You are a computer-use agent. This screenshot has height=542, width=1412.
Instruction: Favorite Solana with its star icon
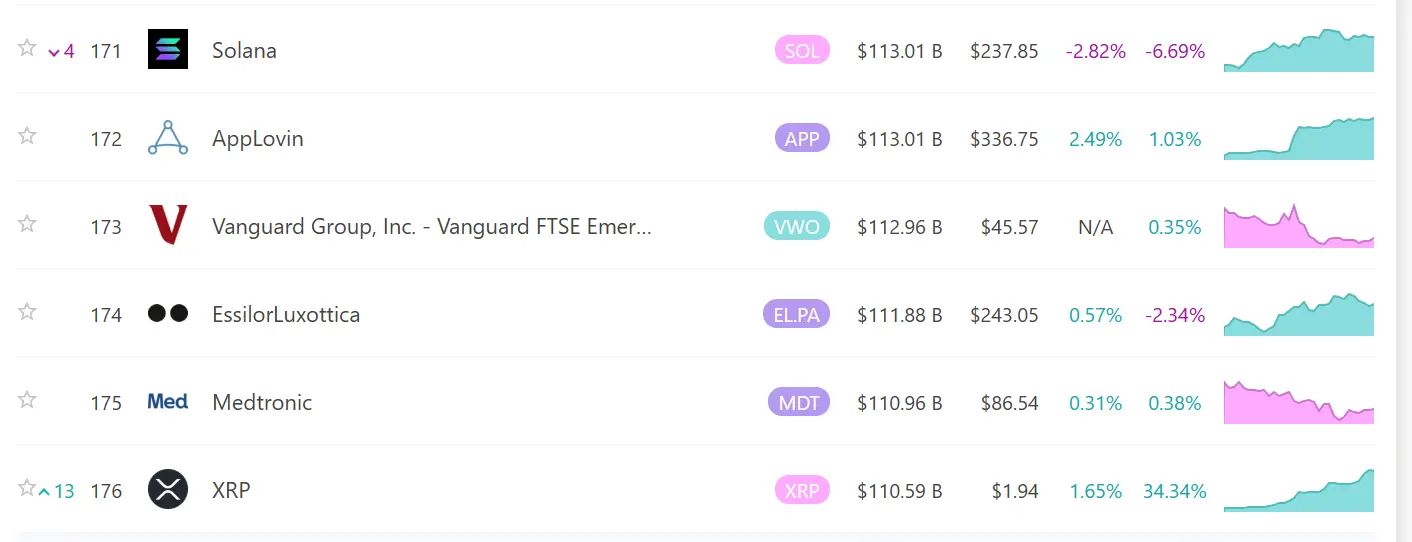click(27, 48)
